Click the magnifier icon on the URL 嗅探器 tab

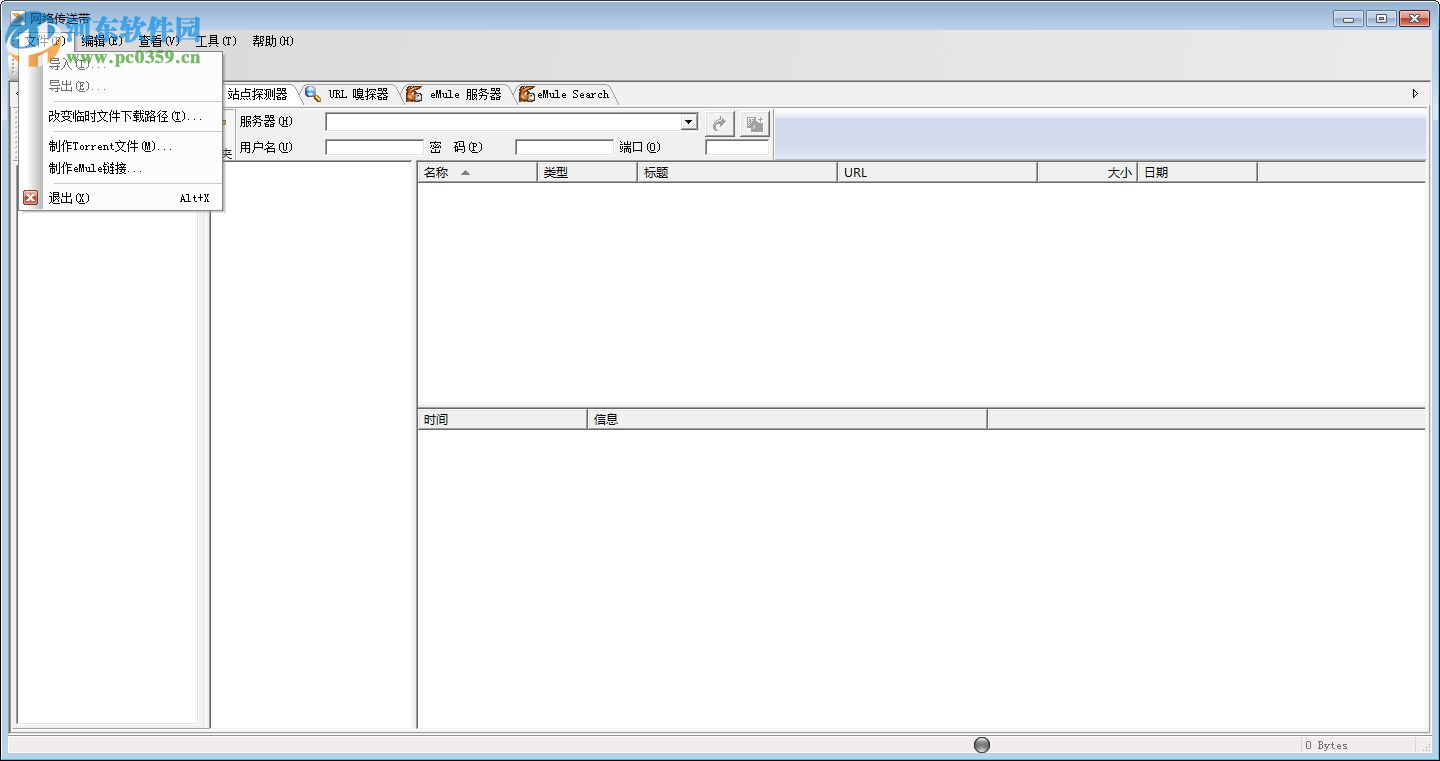pos(313,94)
